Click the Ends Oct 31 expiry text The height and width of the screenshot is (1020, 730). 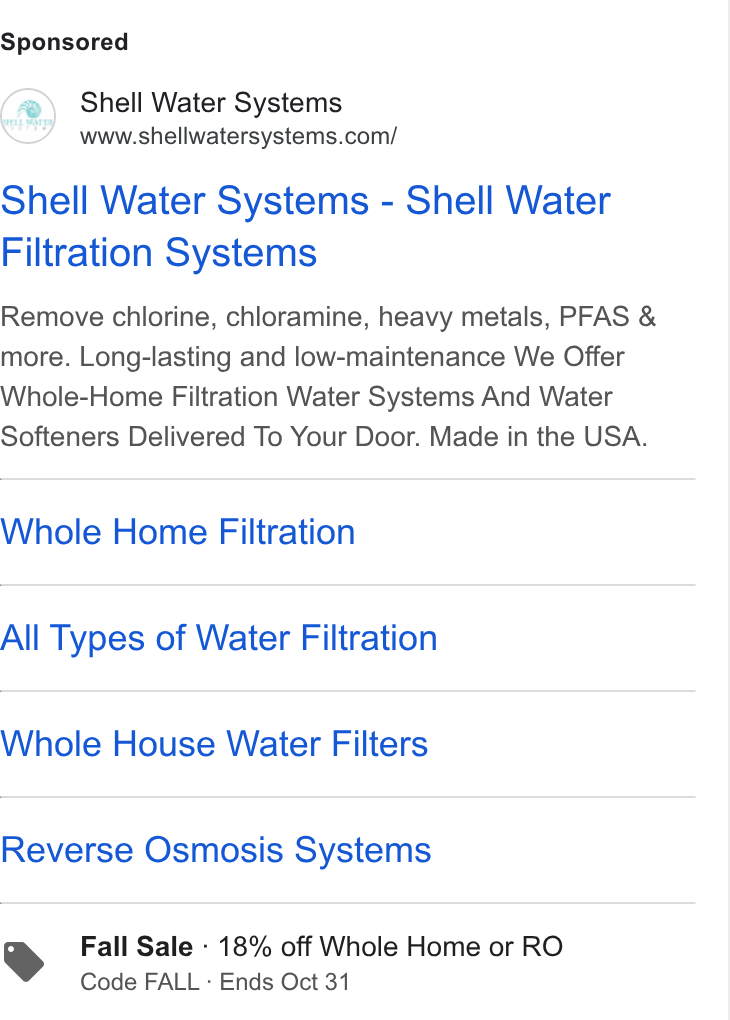point(284,982)
